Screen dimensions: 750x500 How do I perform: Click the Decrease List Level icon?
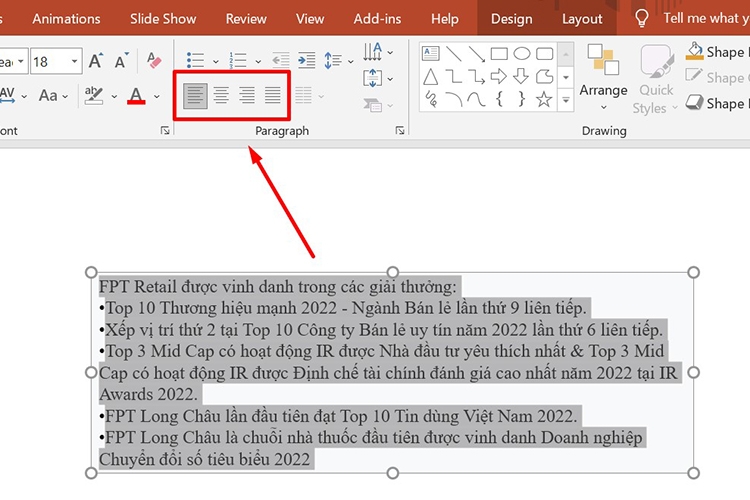pyautogui.click(x=281, y=61)
